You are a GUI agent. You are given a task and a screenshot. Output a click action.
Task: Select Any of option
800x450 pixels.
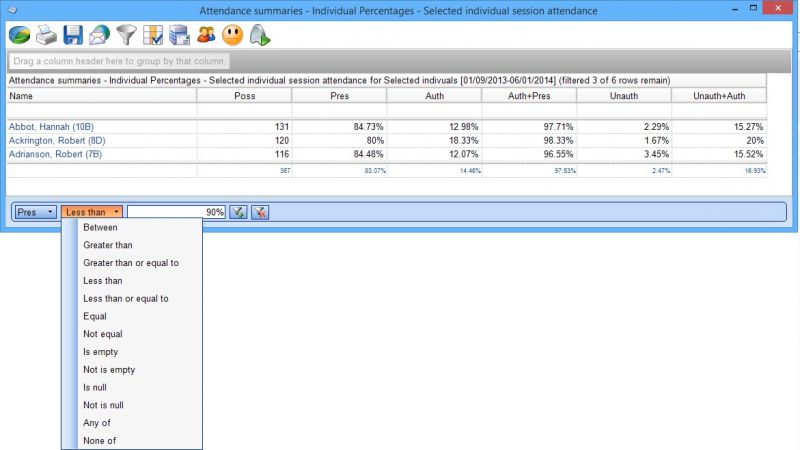click(97, 423)
